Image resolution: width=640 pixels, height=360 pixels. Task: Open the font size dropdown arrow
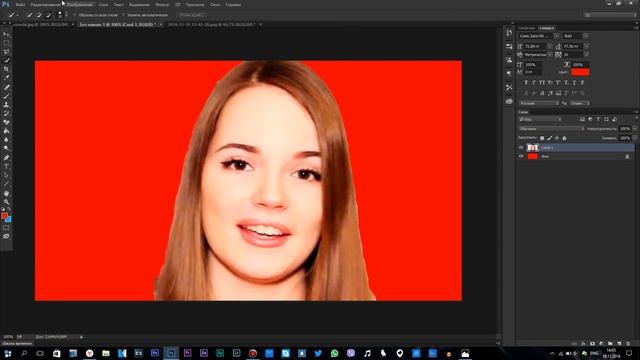[x=549, y=47]
